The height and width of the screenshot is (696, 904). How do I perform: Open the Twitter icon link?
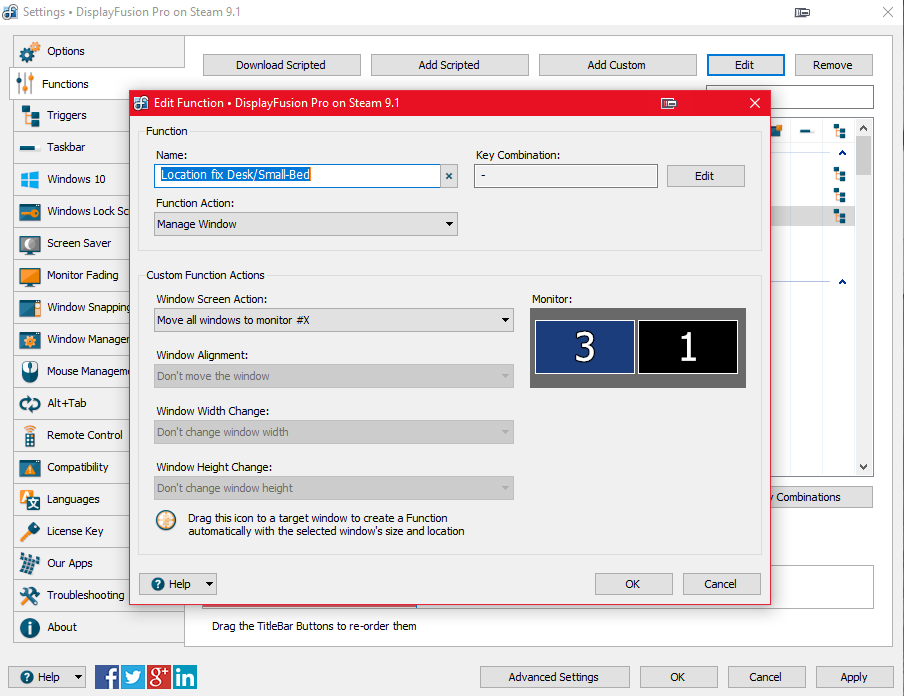pyautogui.click(x=133, y=677)
